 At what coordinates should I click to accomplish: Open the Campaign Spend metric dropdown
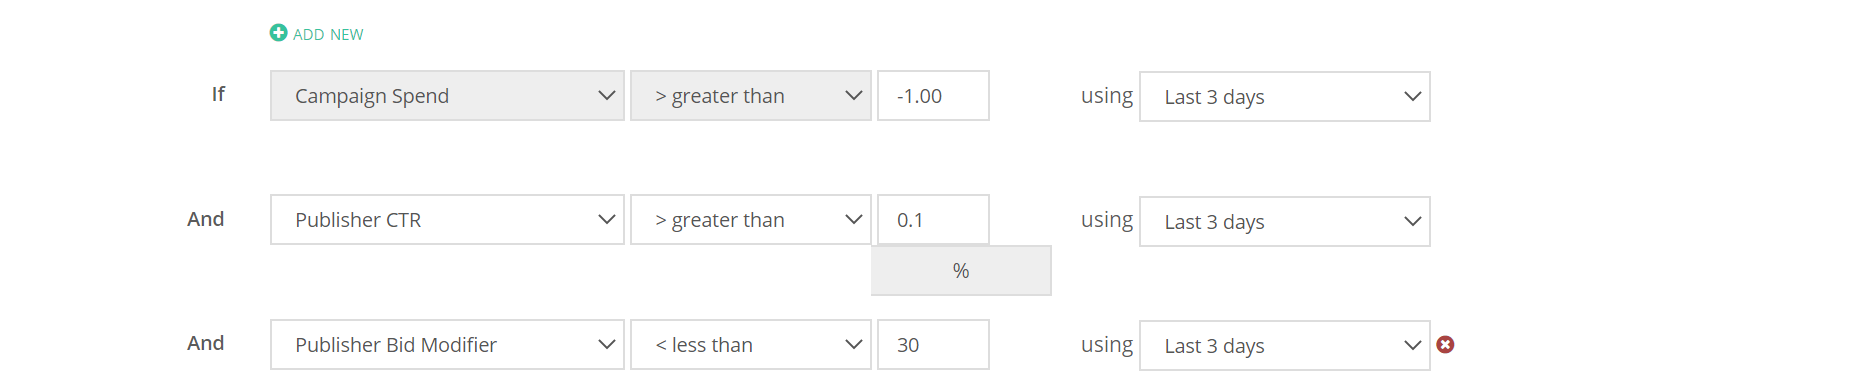coord(447,96)
